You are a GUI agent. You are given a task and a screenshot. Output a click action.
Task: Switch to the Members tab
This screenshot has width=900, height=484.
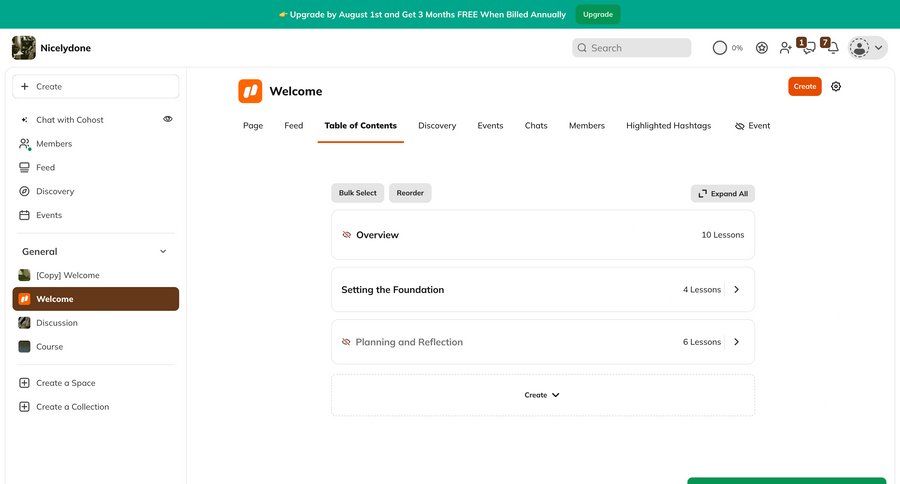(587, 126)
